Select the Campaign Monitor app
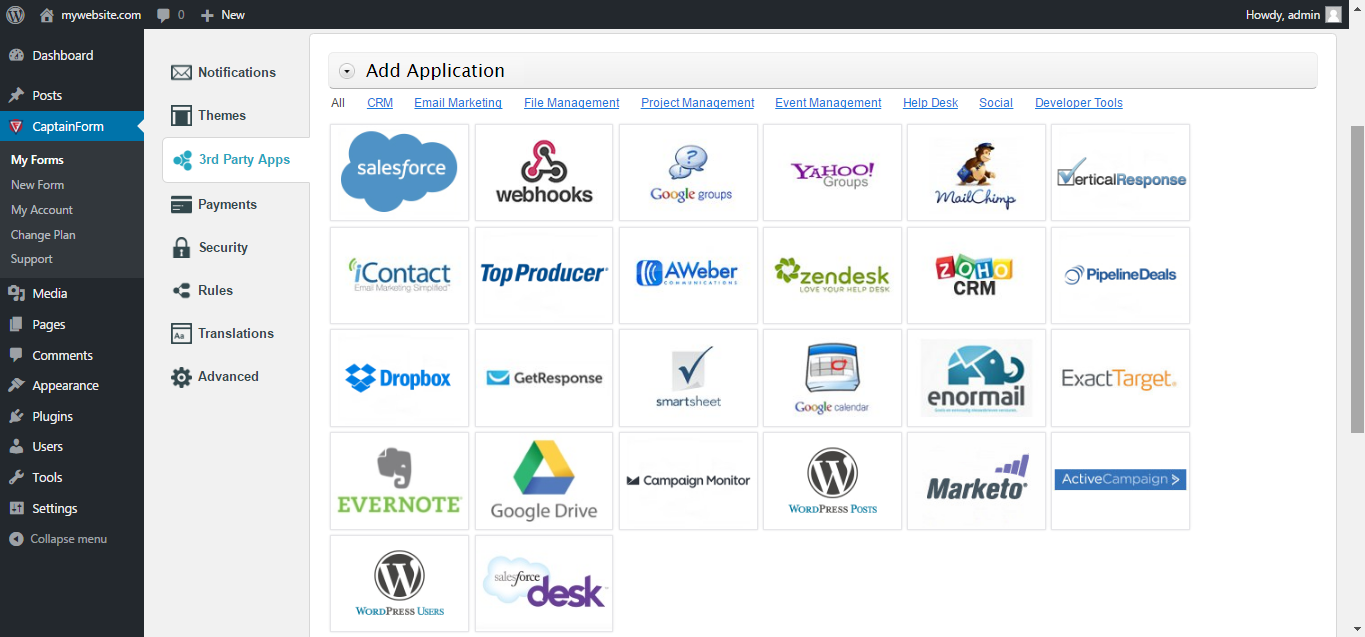This screenshot has width=1365, height=637. (x=688, y=481)
